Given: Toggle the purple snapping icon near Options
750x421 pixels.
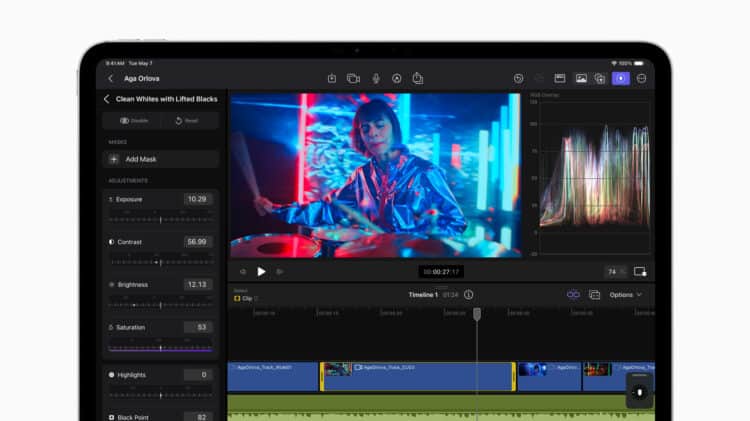Looking at the screenshot, I should 573,295.
